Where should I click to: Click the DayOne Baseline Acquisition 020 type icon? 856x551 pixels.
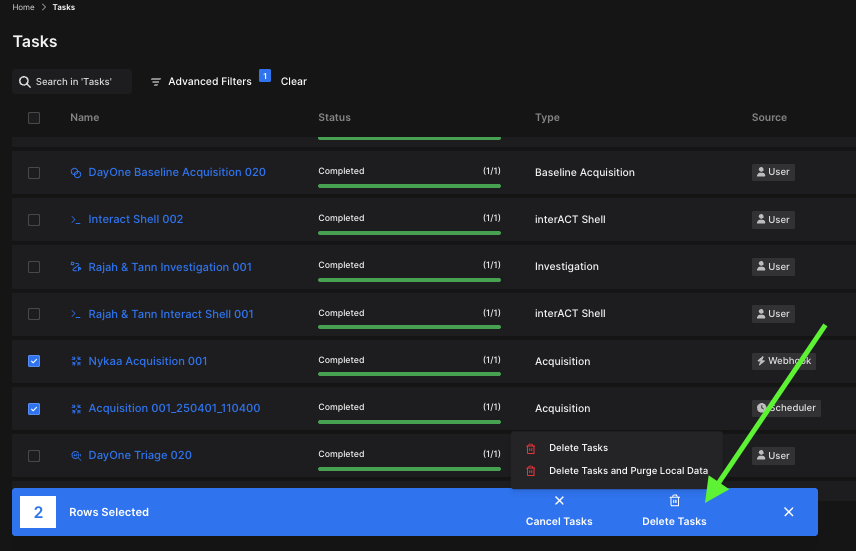coord(76,173)
